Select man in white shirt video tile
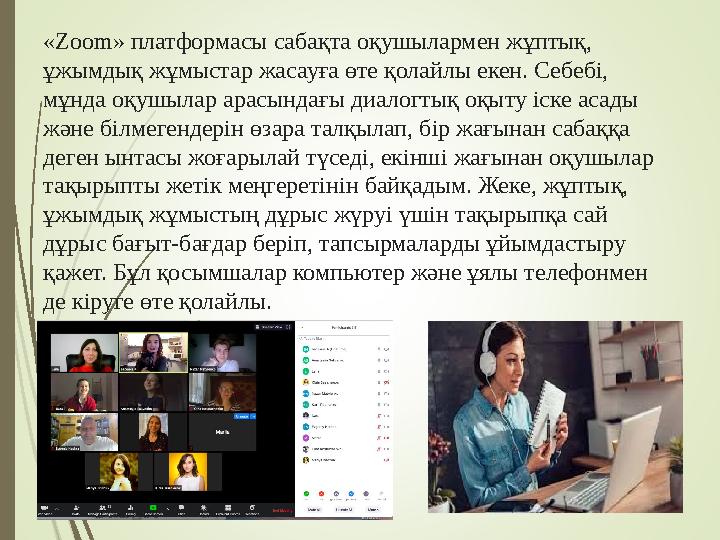Image resolution: width=720 pixels, height=540 pixels. pos(84,432)
